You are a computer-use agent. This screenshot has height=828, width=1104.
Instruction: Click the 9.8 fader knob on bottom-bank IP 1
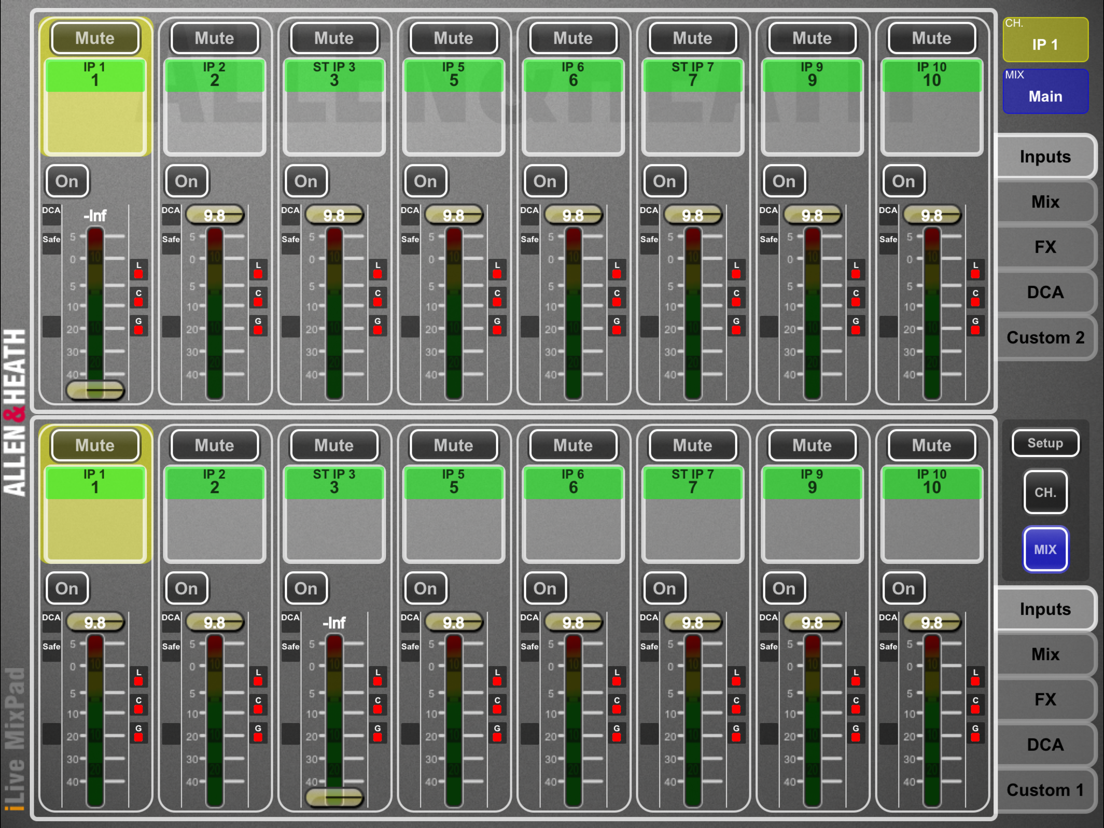click(x=95, y=622)
